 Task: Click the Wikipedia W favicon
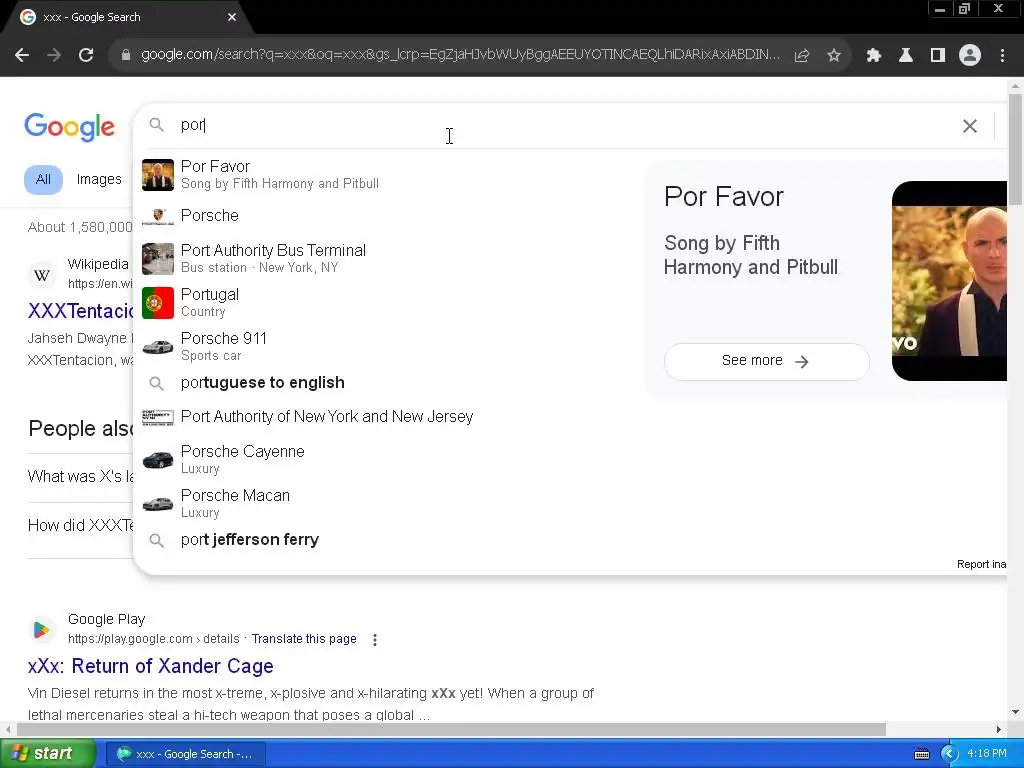pyautogui.click(x=42, y=275)
